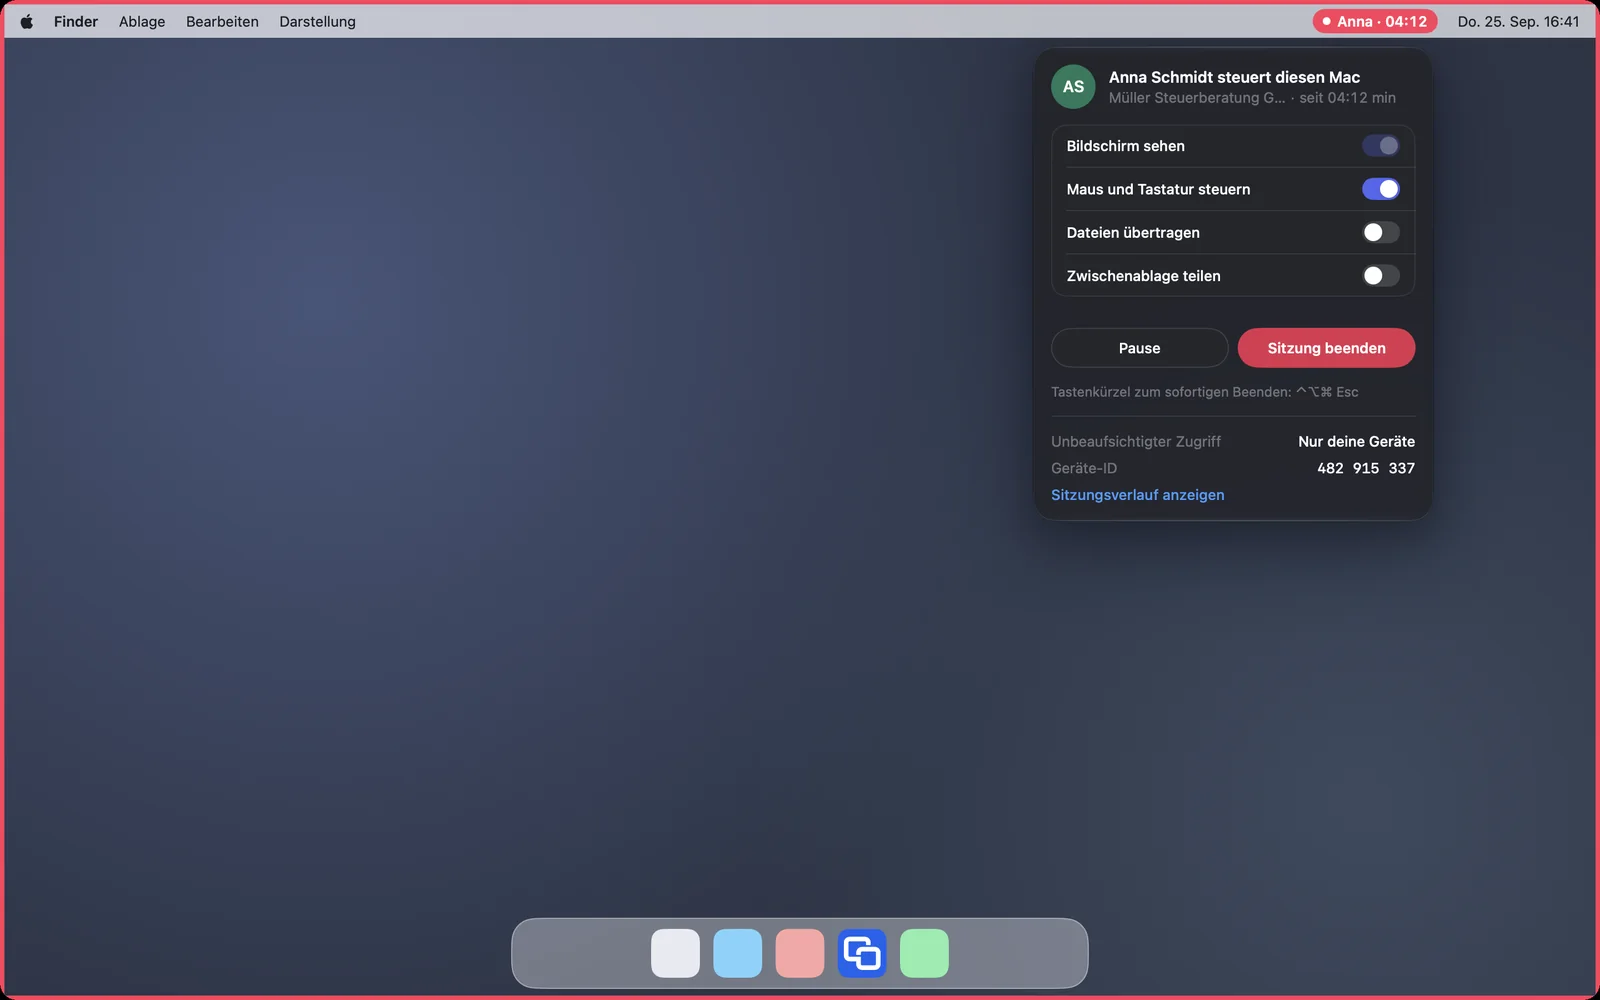The height and width of the screenshot is (1000, 1600).
Task: Click the Nur deine Geräte value
Action: click(1356, 441)
